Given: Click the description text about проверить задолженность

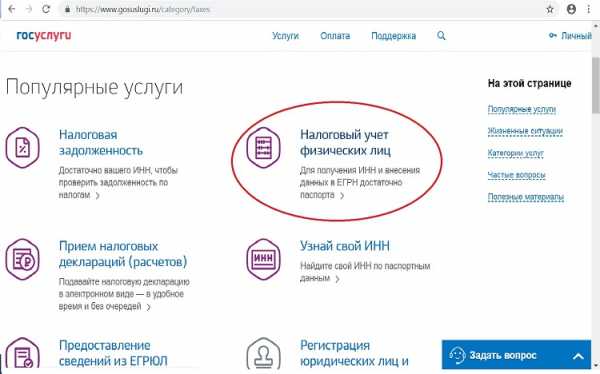Looking at the screenshot, I should (x=118, y=183).
